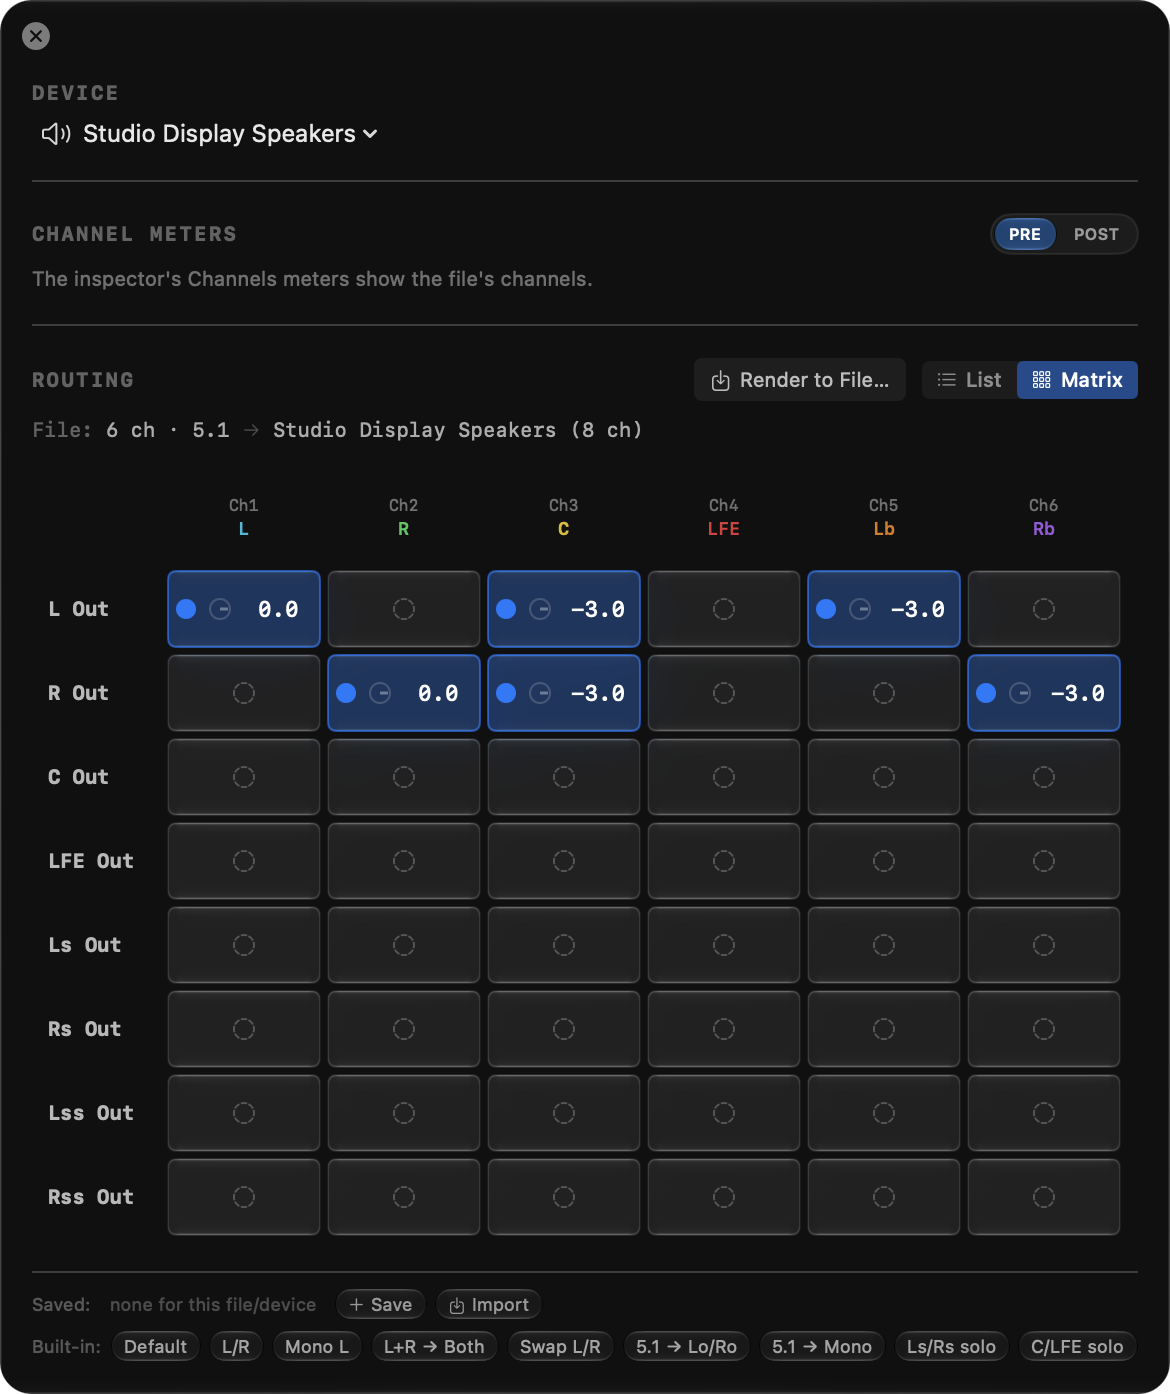Enable Ch1 L to Lss Out cell

point(244,1113)
